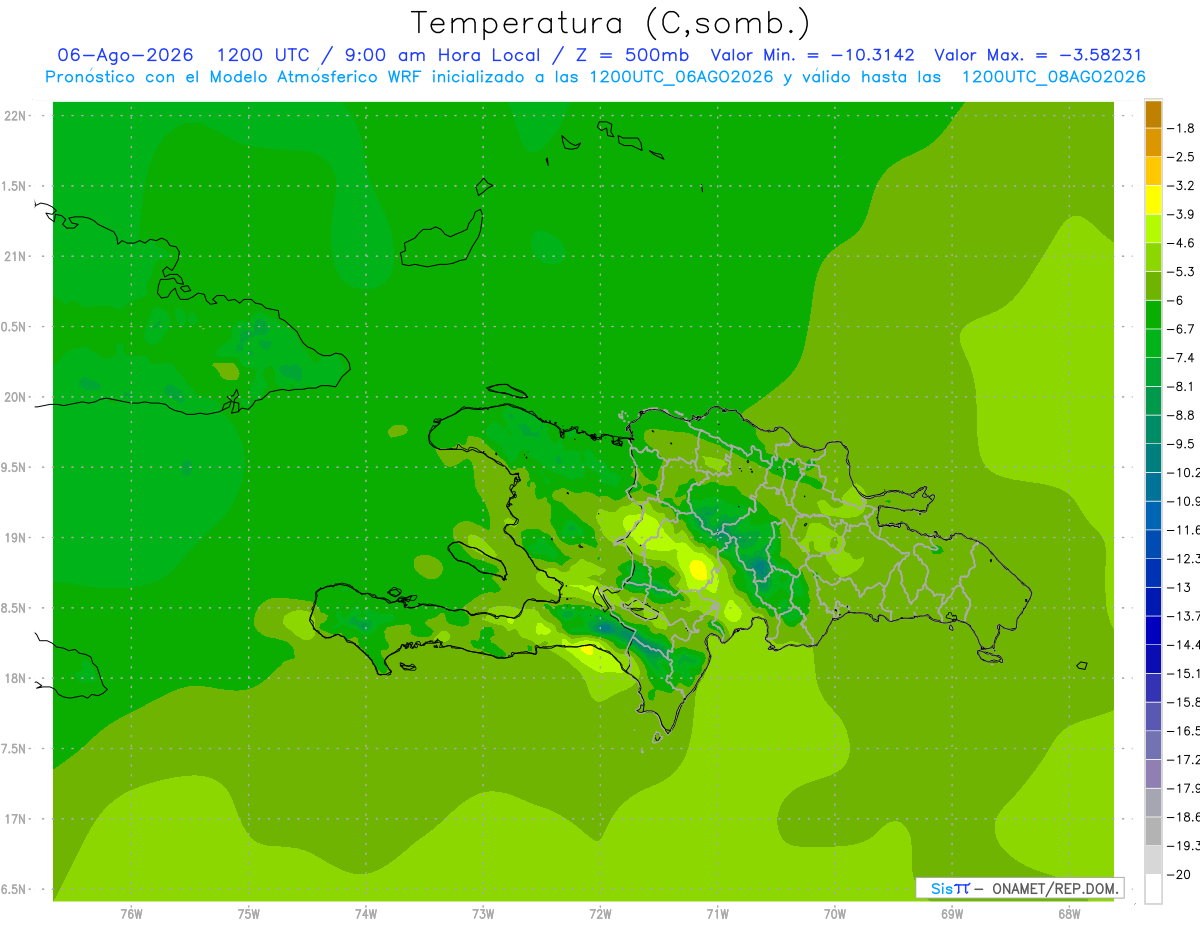Click the '-13' colorbar label

pyautogui.click(x=1179, y=587)
